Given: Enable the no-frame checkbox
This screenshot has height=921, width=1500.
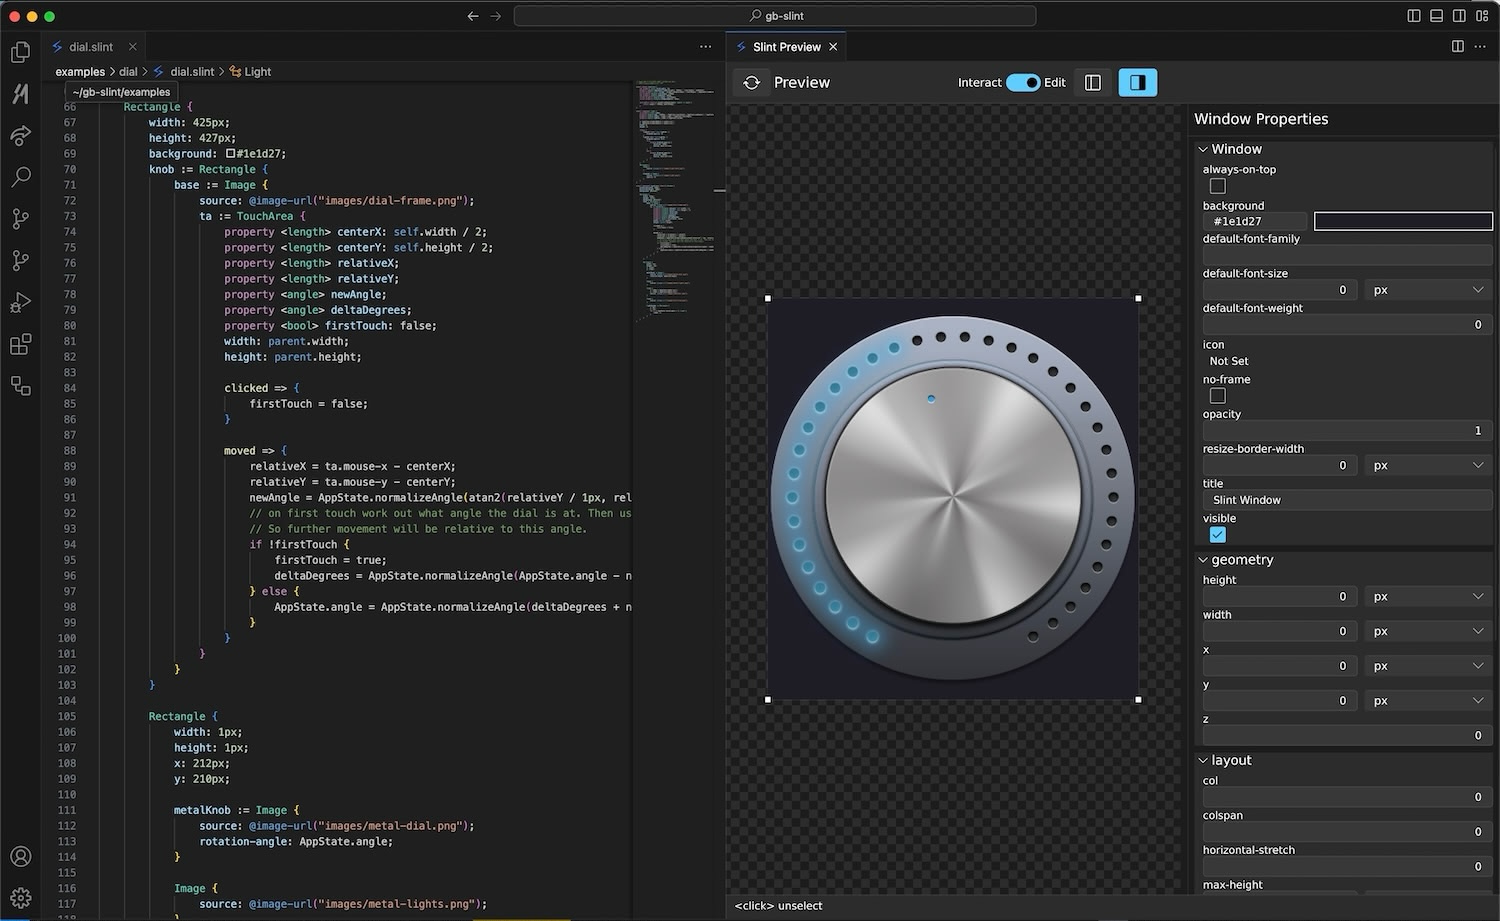Looking at the screenshot, I should click(x=1217, y=396).
